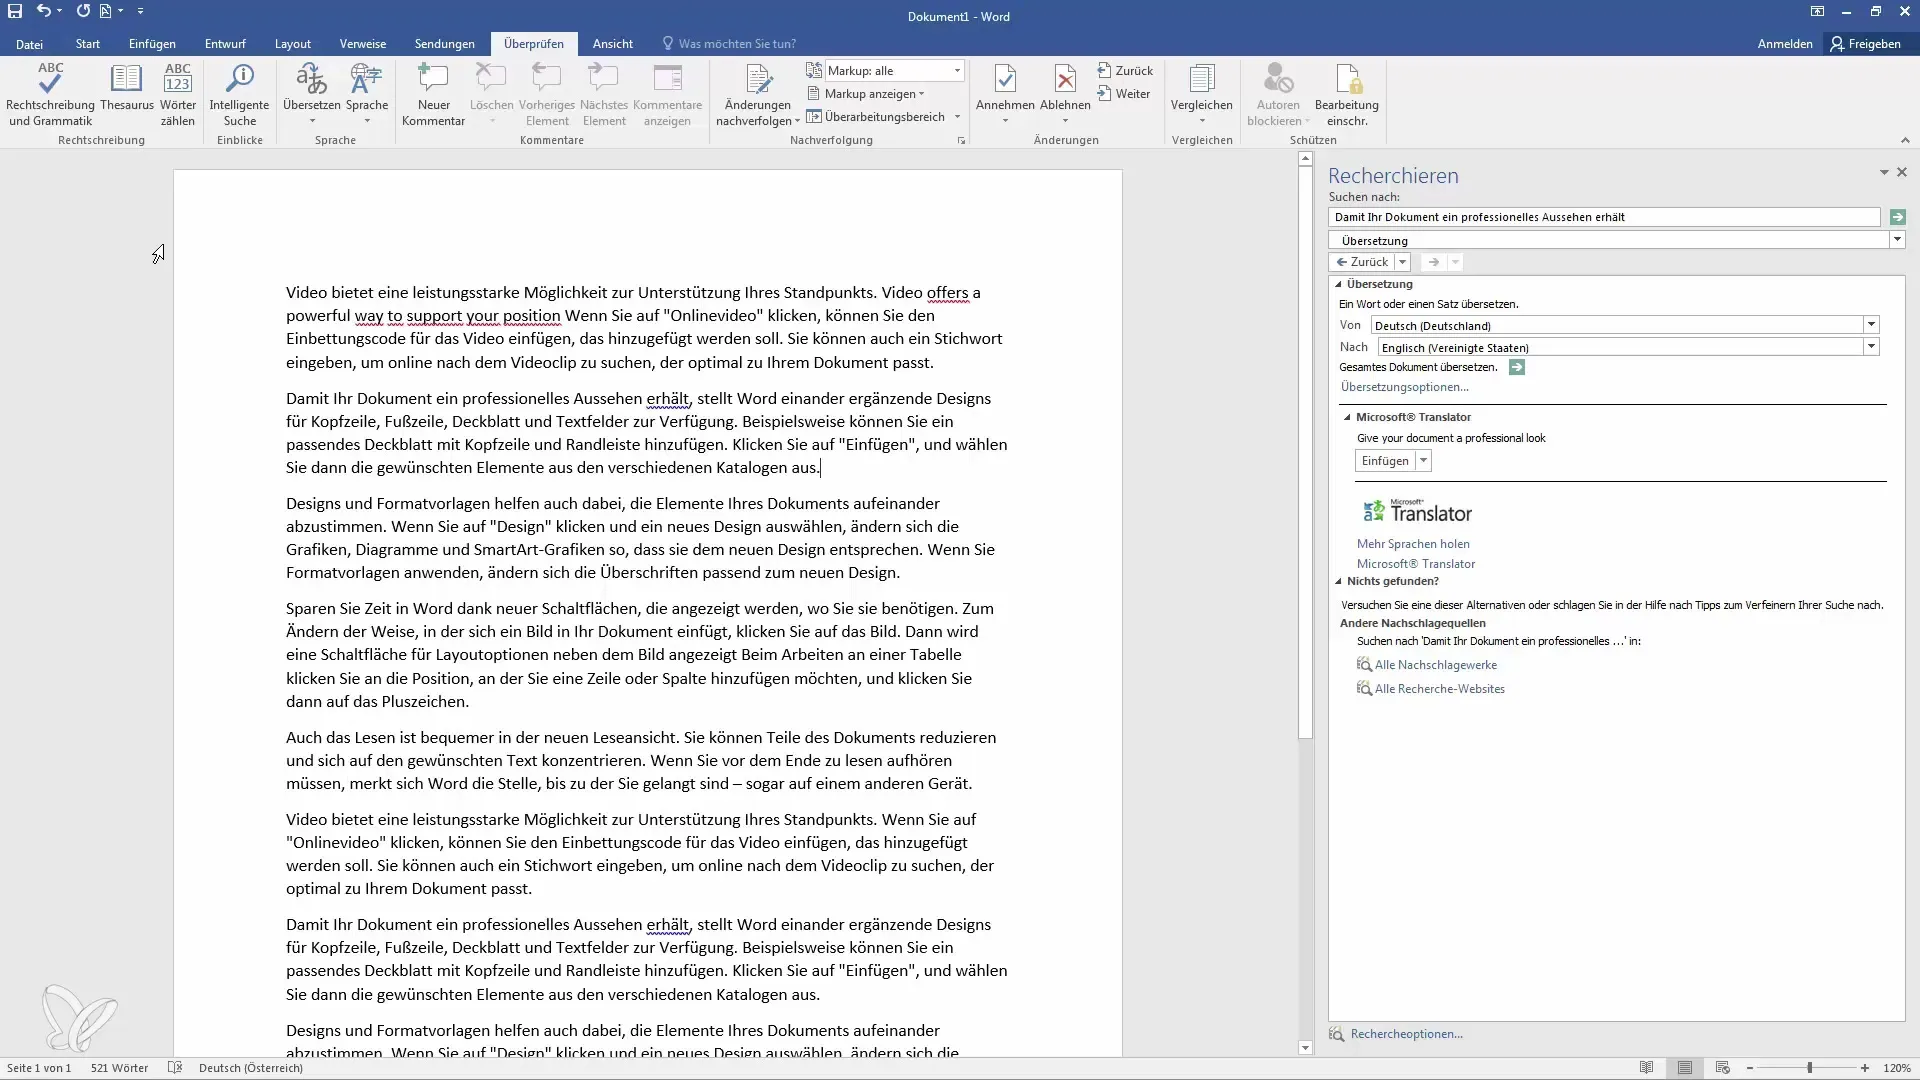Click the Einfügen translation button
The image size is (1920, 1080).
[1385, 461]
